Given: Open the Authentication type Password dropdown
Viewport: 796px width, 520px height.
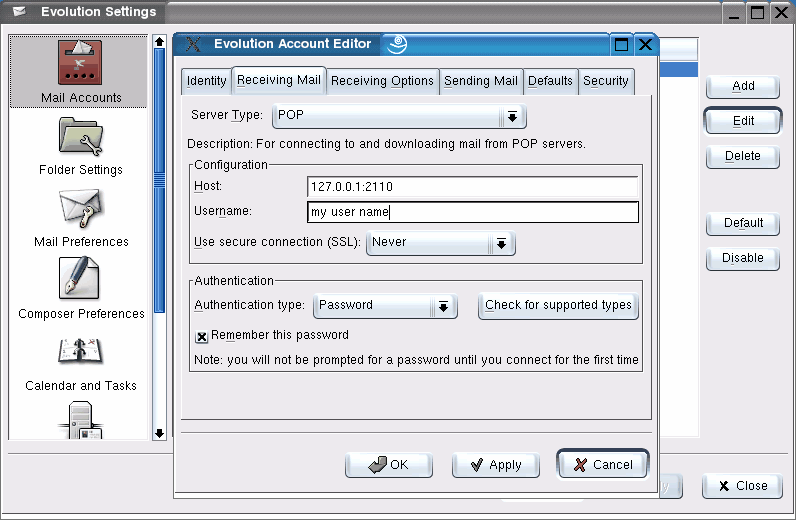Looking at the screenshot, I should coord(385,306).
